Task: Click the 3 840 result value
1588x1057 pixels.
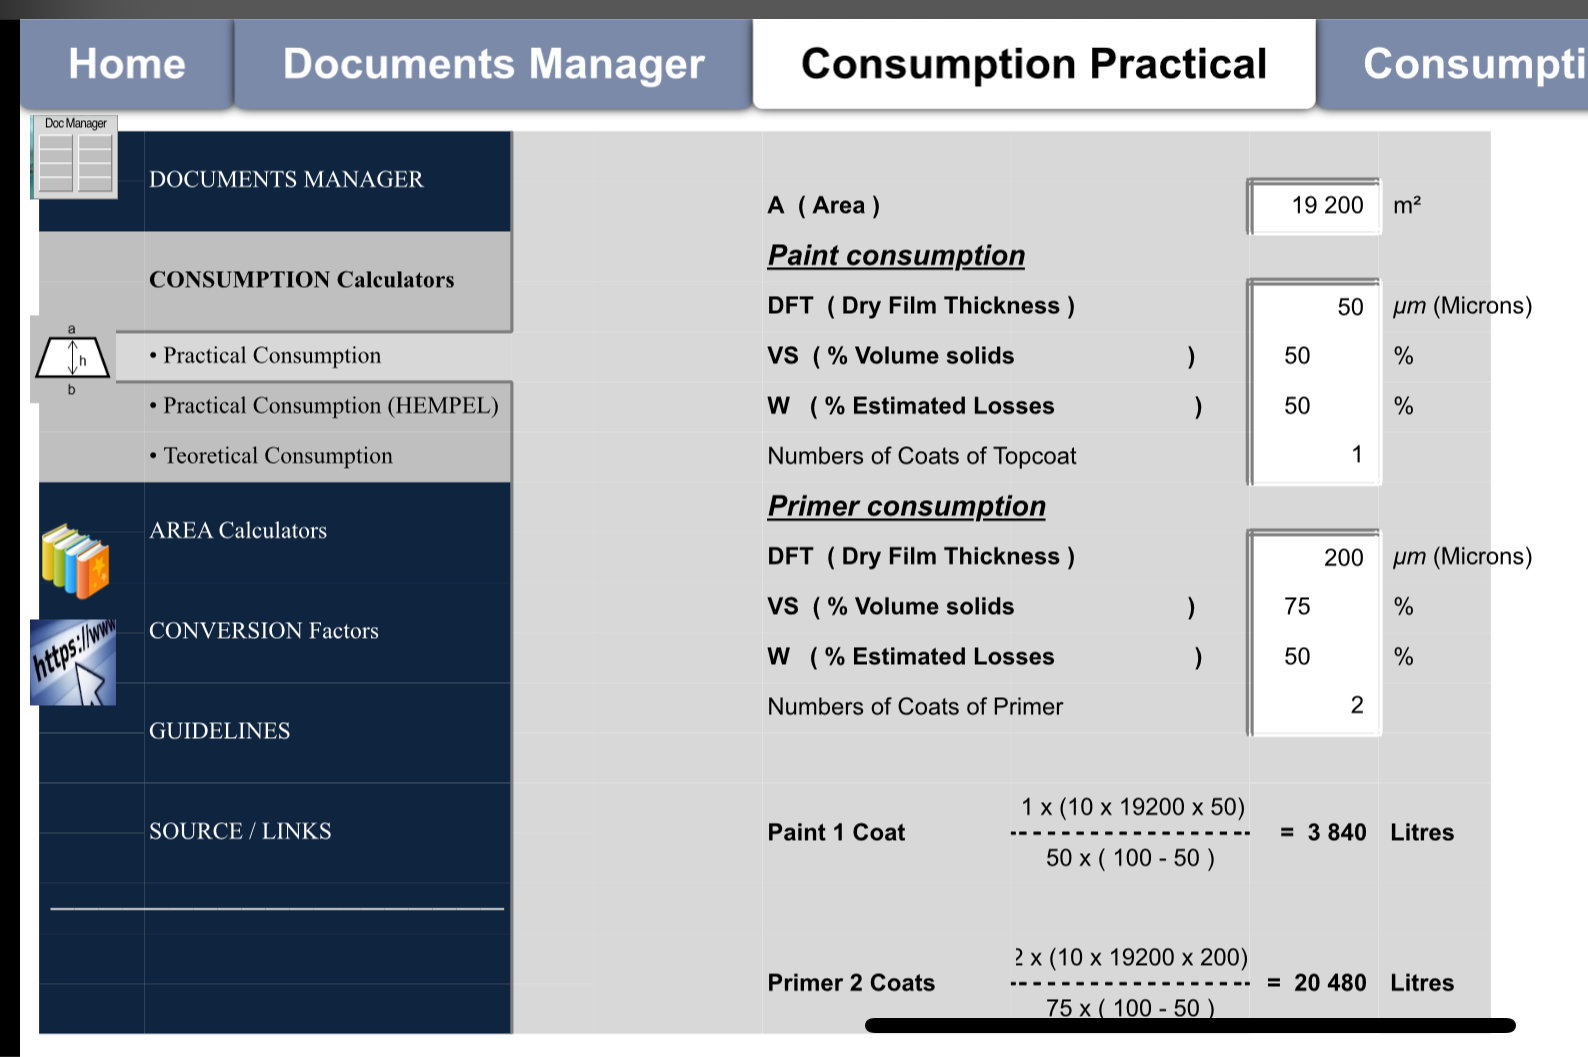Action: coord(1337,833)
